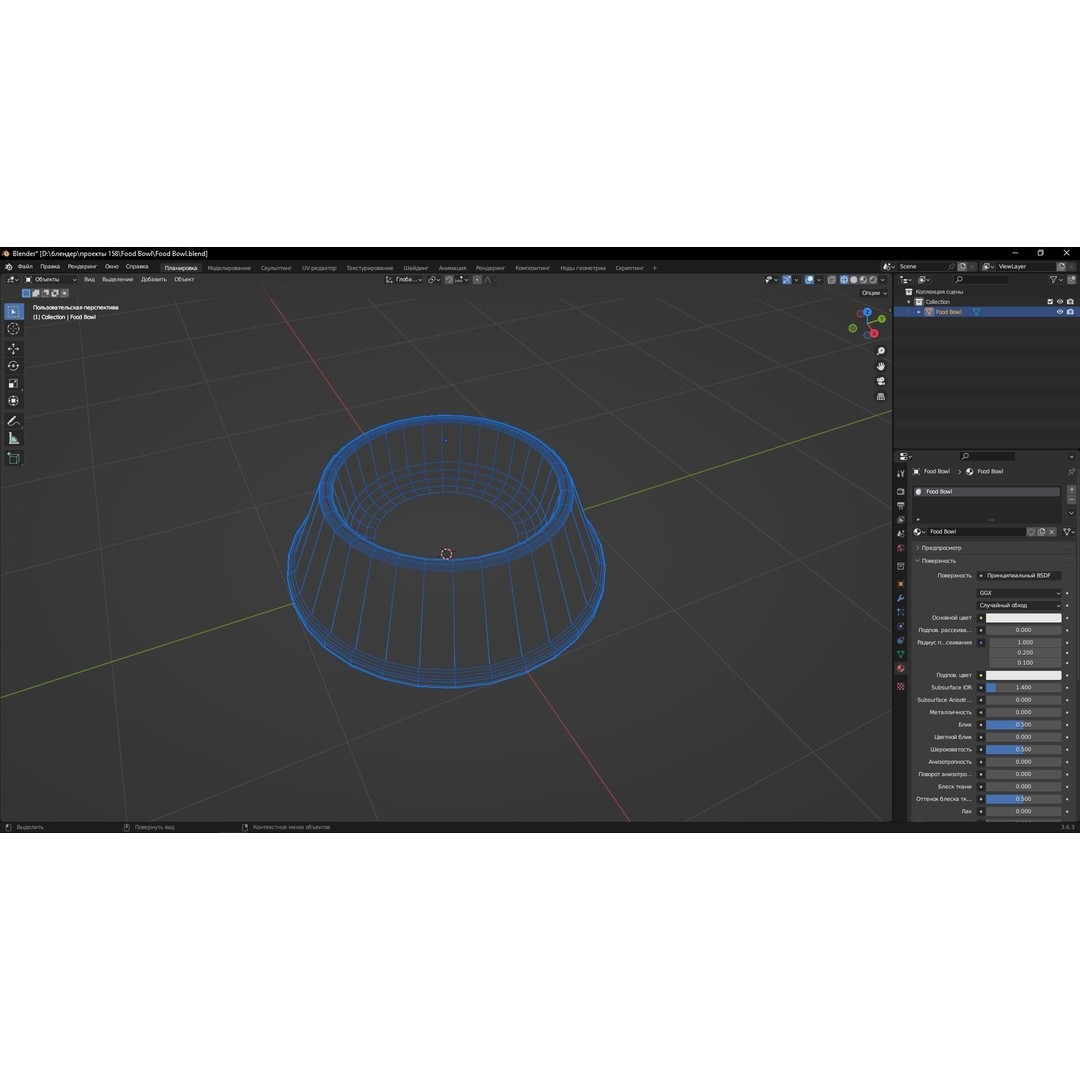The image size is (1080, 1080).
Task: Select the Transform tool
Action: click(14, 400)
